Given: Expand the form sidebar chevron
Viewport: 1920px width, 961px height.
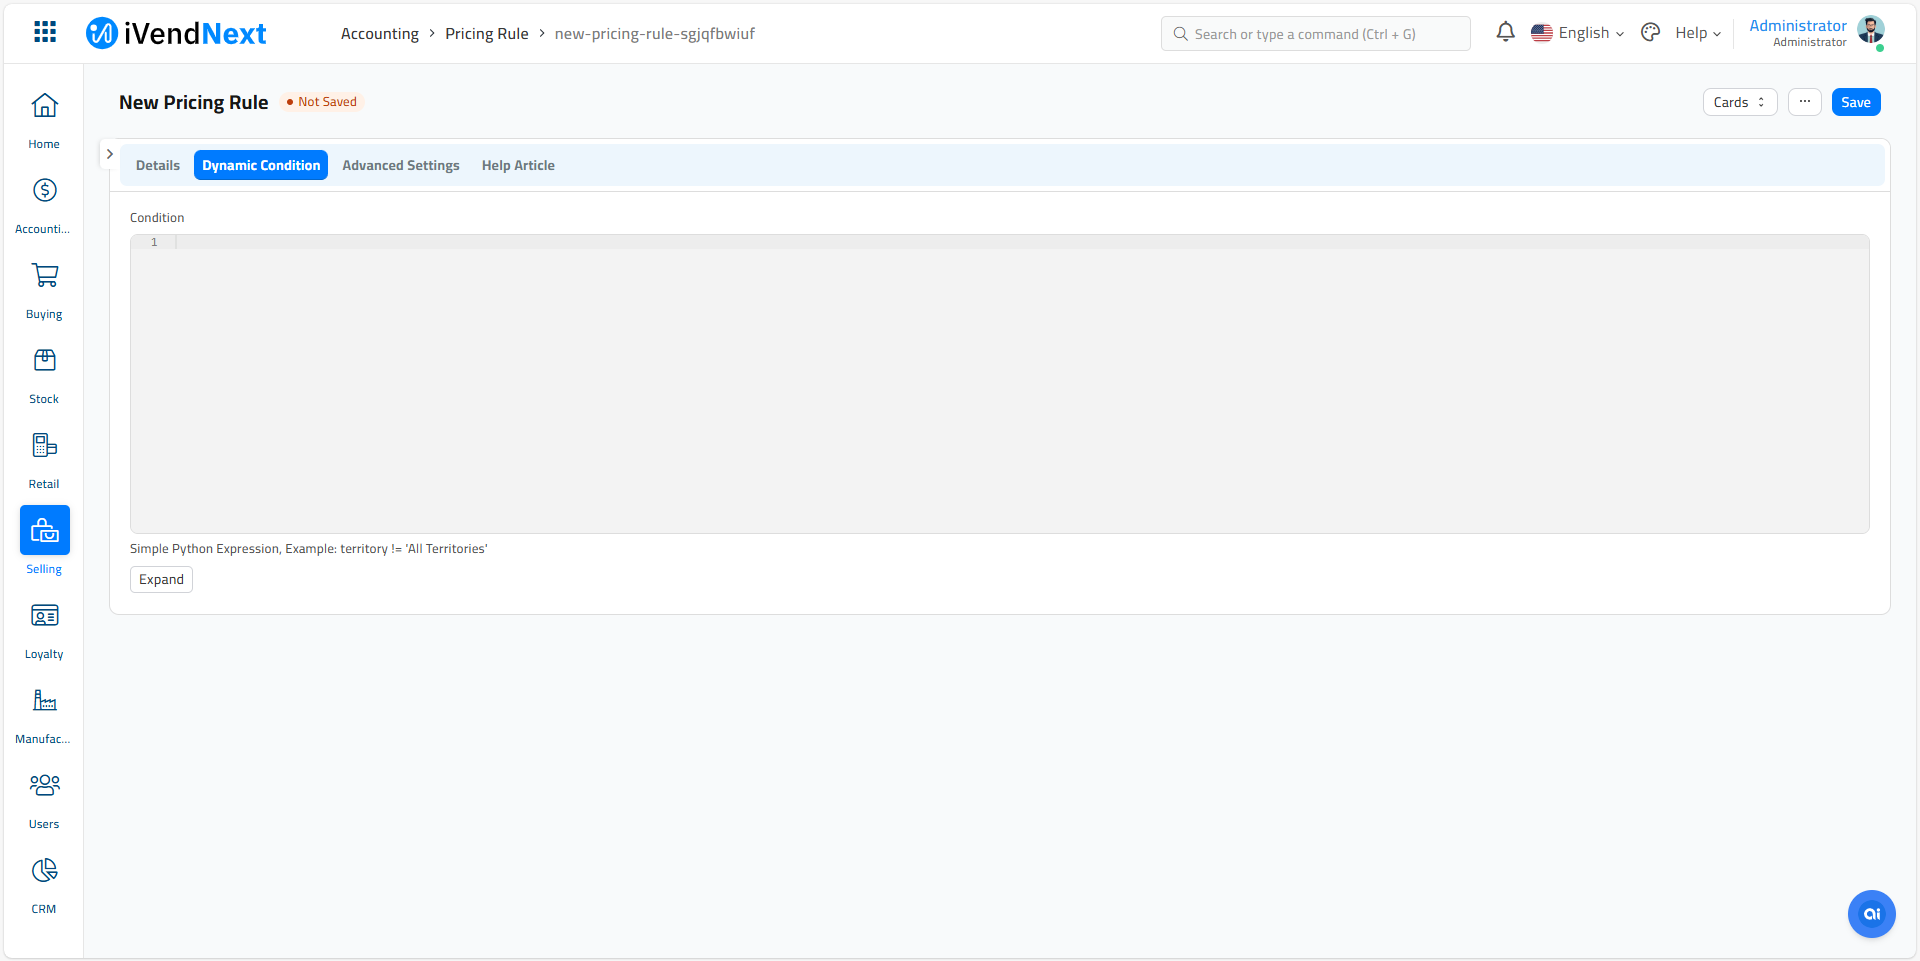Looking at the screenshot, I should pyautogui.click(x=110, y=154).
